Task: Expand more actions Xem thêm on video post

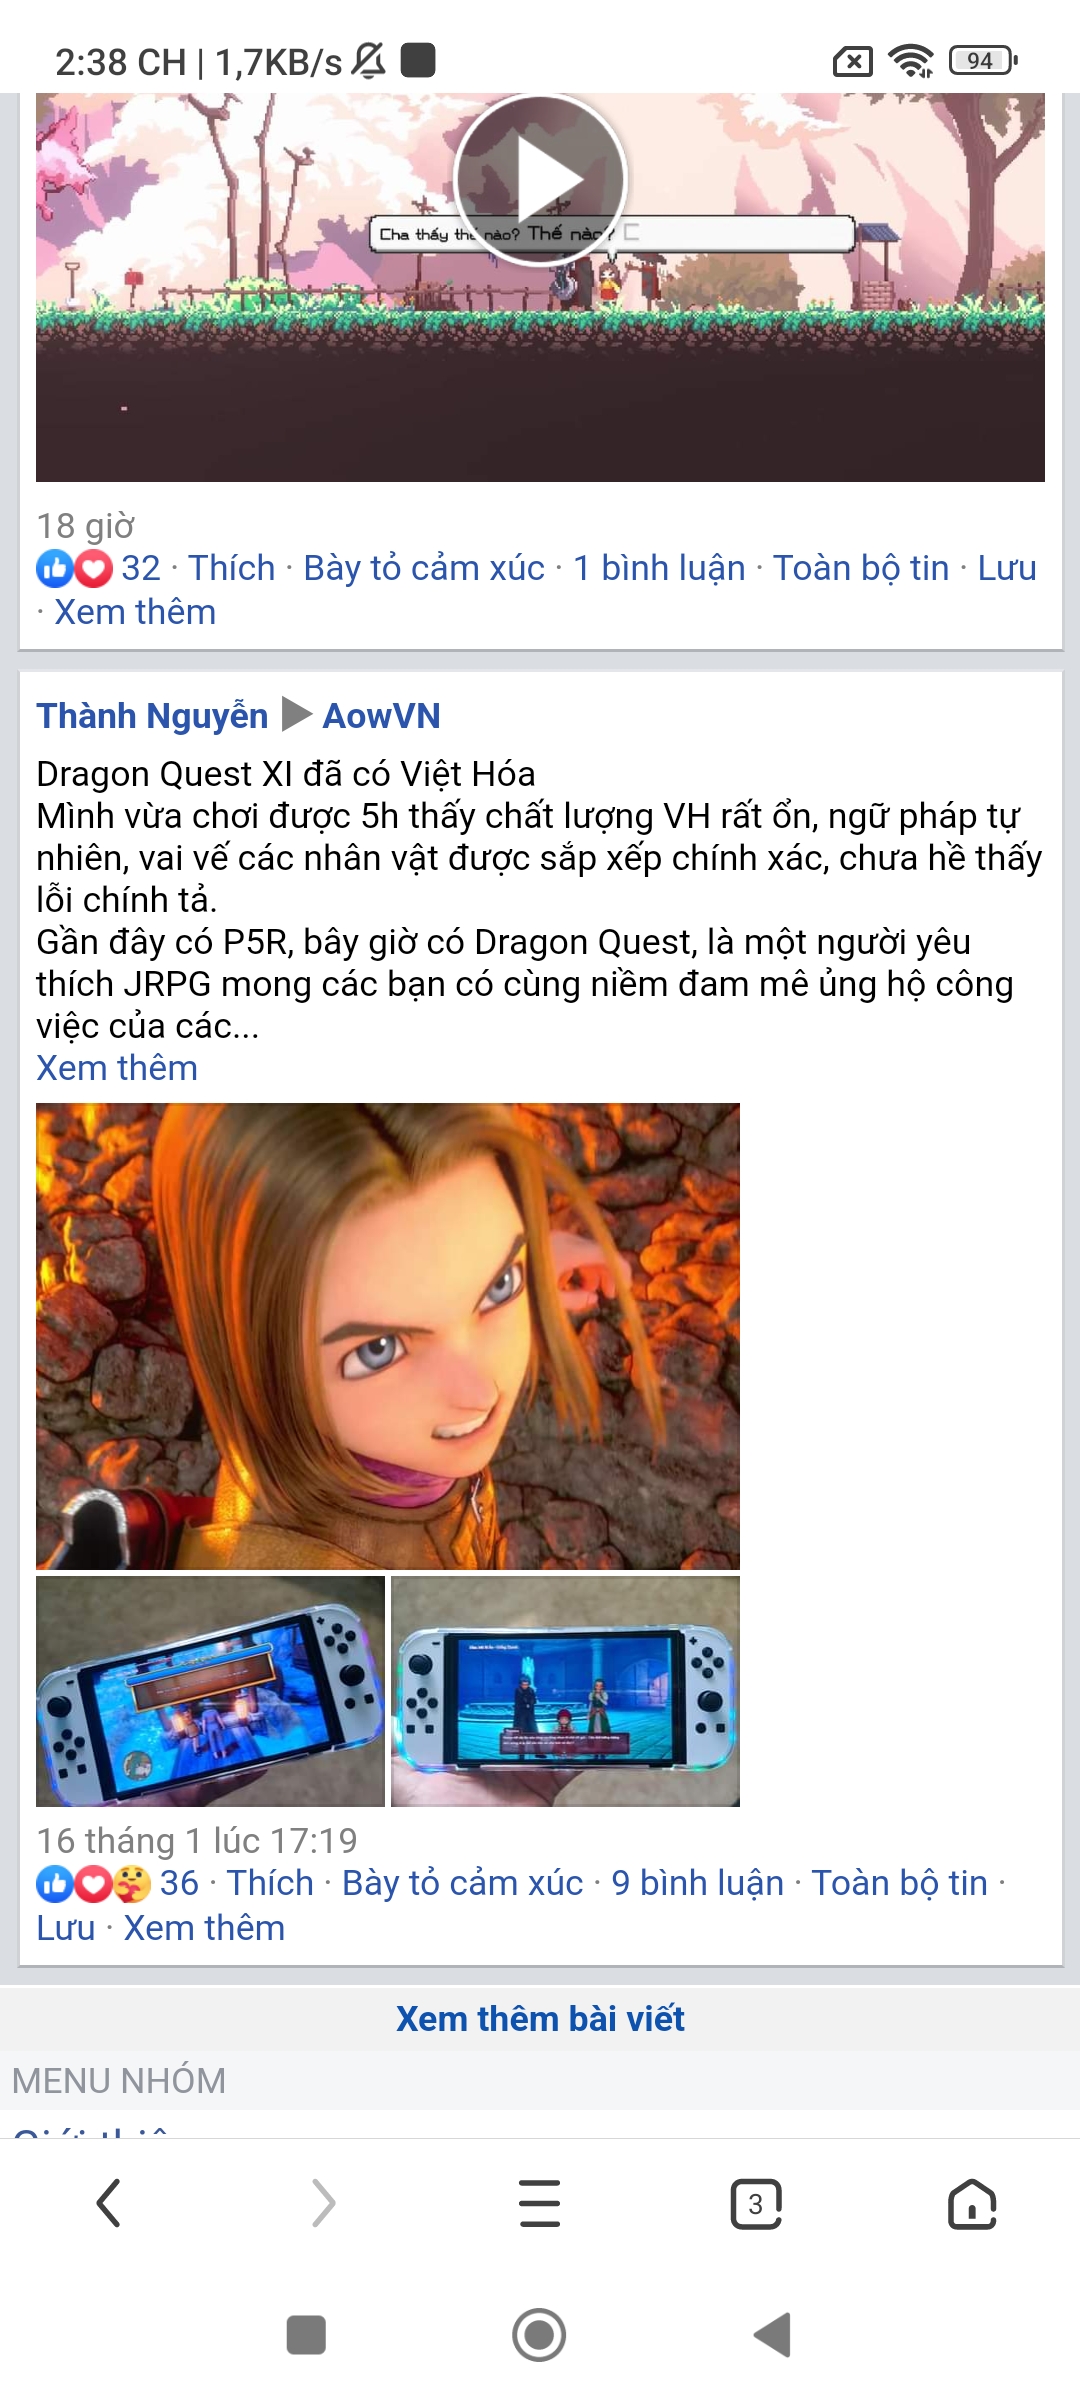Action: click(135, 612)
